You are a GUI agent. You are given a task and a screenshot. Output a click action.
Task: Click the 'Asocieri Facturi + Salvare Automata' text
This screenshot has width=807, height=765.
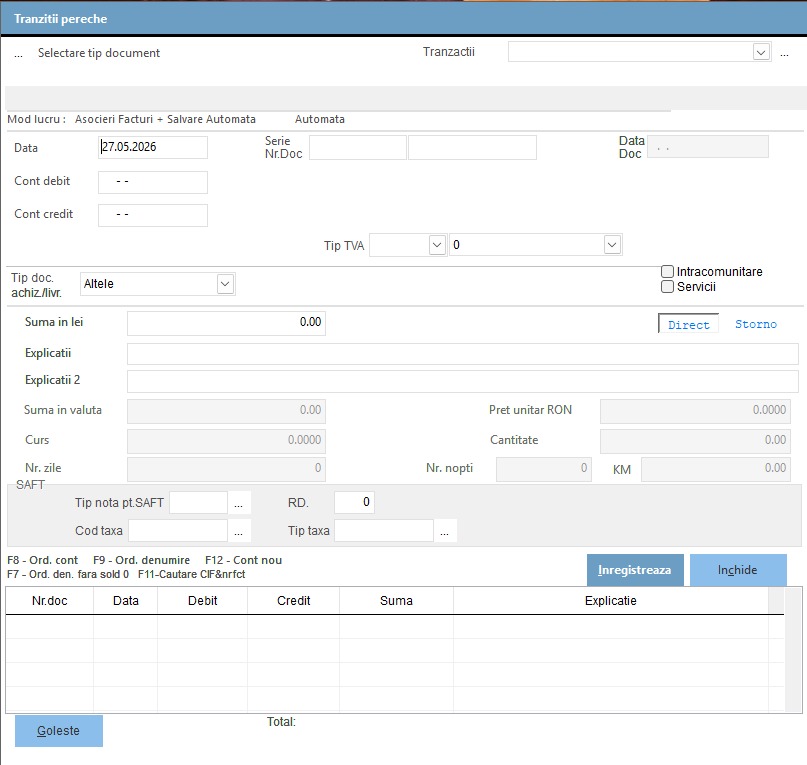pos(165,119)
